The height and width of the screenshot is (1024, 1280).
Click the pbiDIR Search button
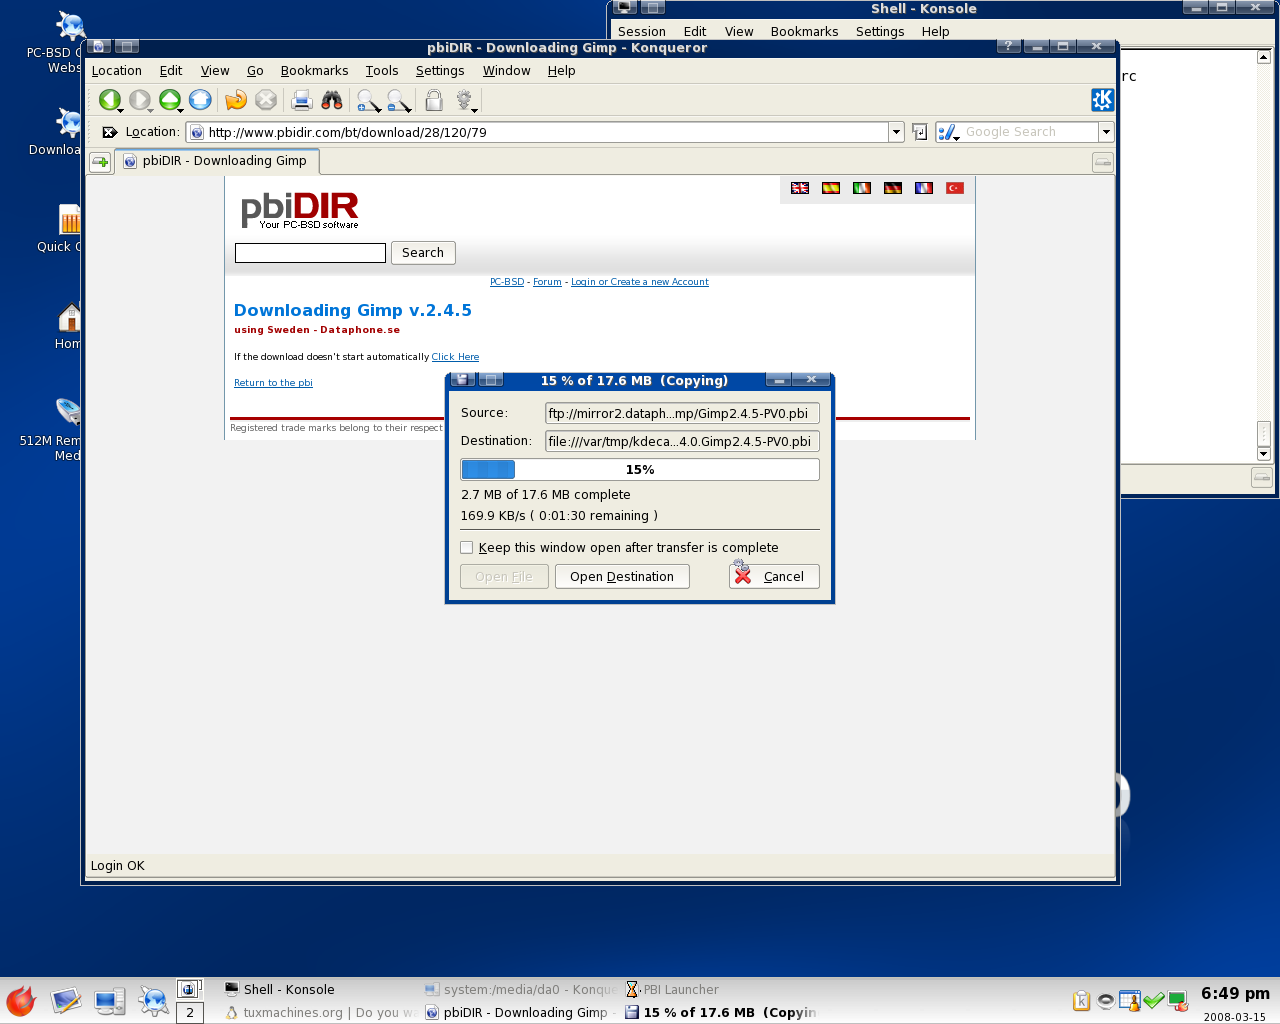click(423, 253)
